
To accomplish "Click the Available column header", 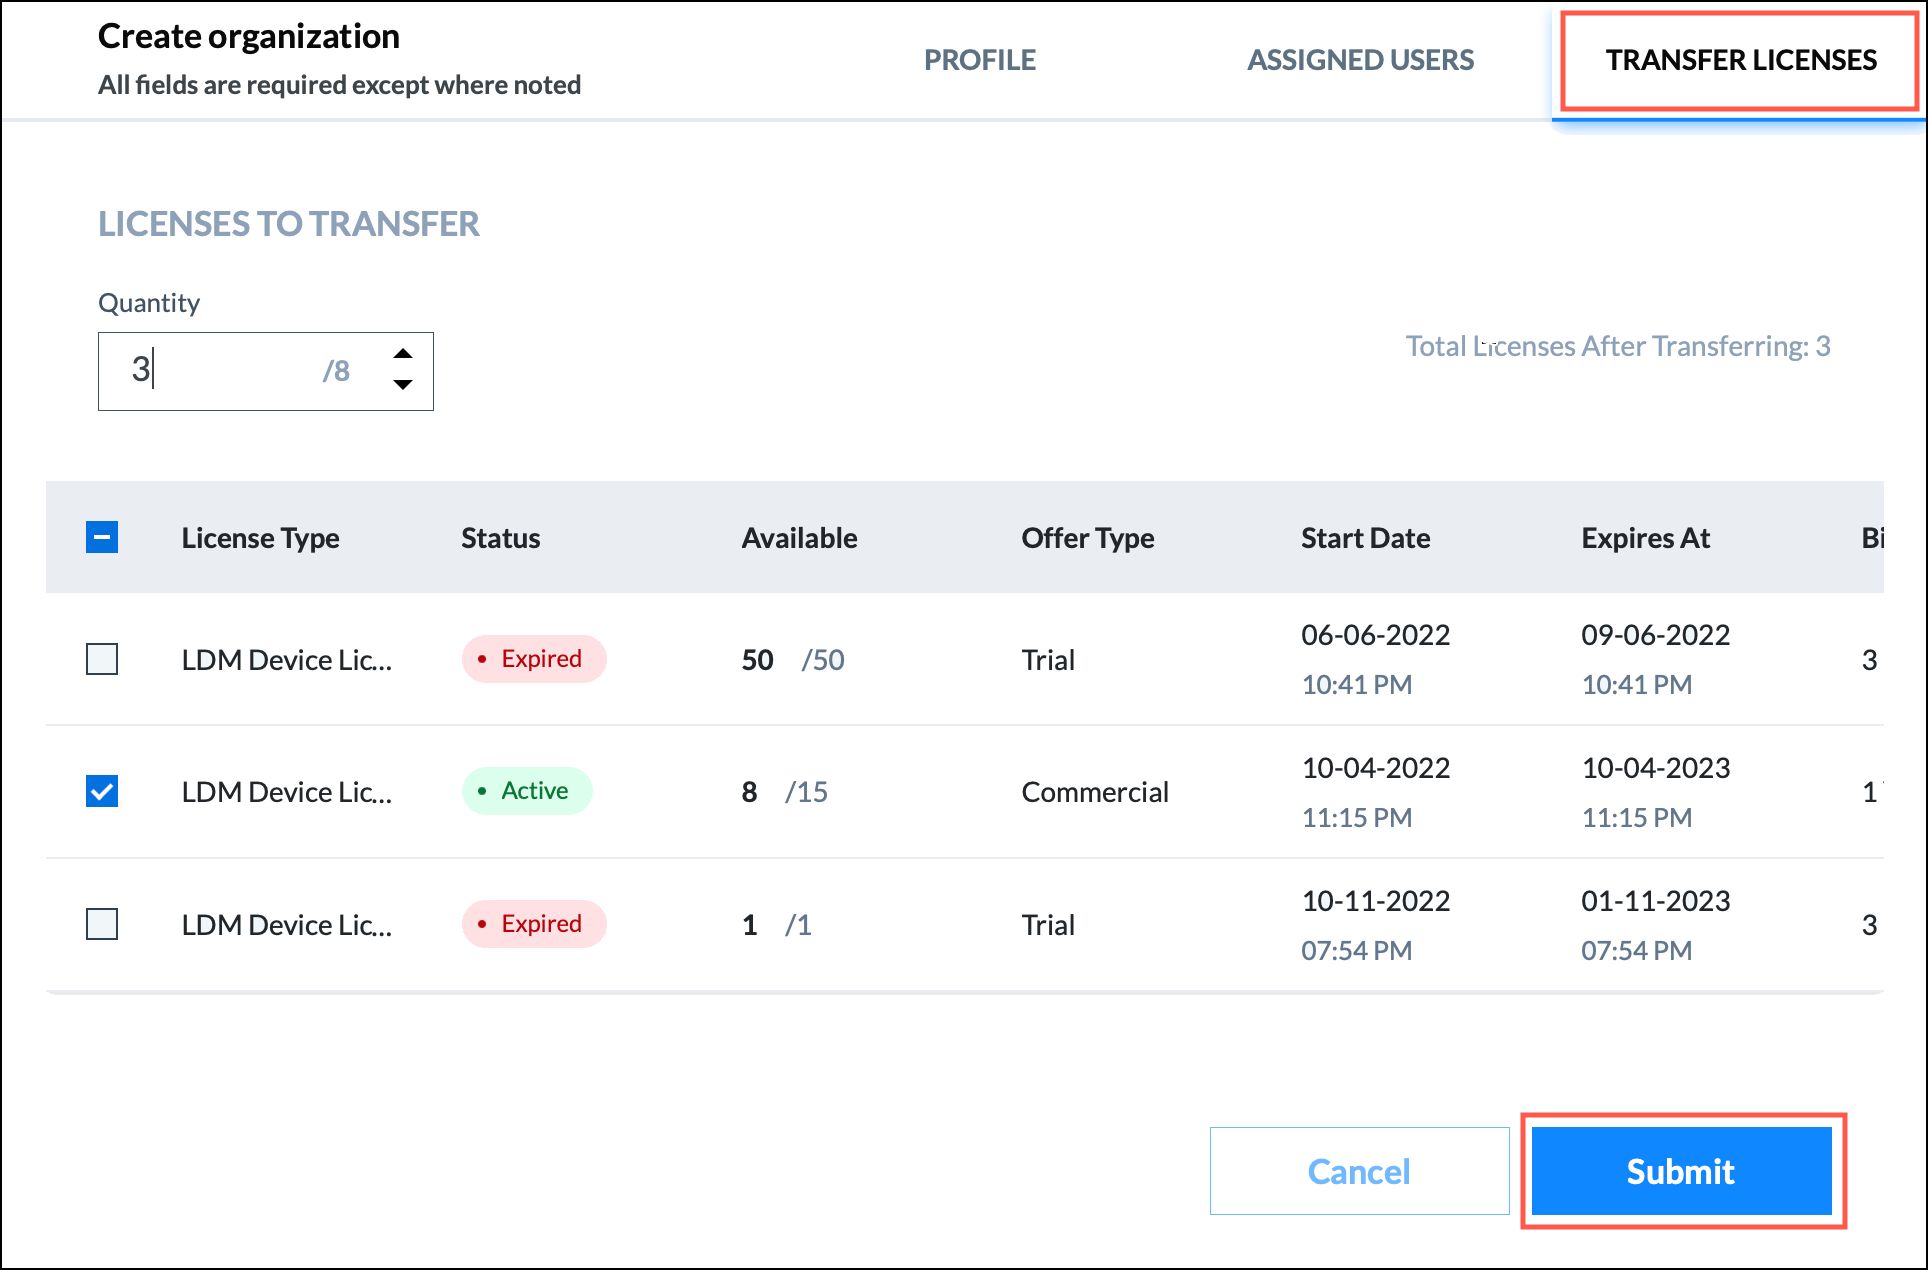I will point(799,538).
